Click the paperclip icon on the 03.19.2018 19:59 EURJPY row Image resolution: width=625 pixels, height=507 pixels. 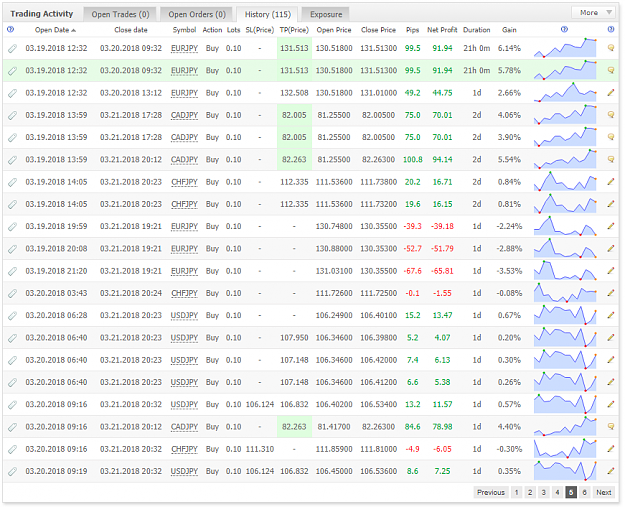click(x=12, y=226)
